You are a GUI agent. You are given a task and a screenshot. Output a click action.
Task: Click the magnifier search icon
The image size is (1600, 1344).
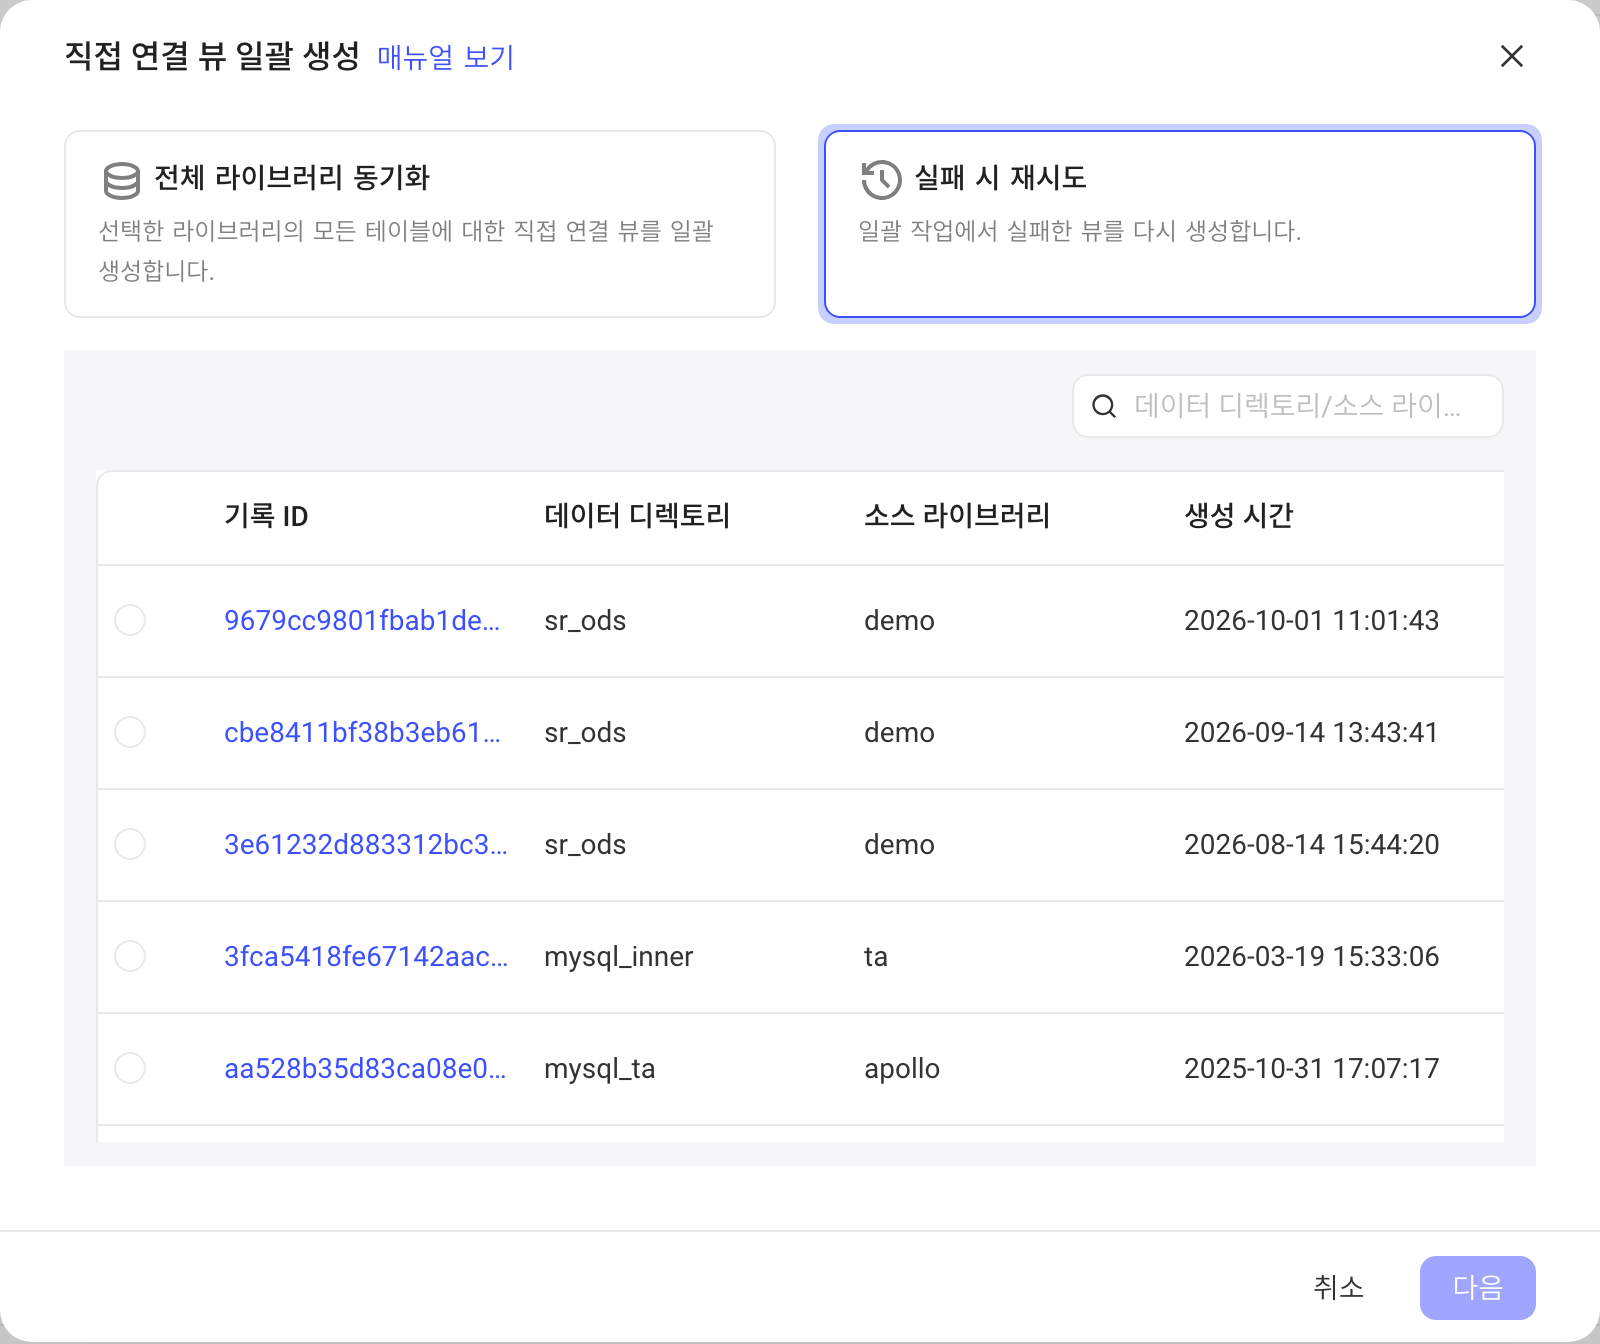pos(1104,406)
